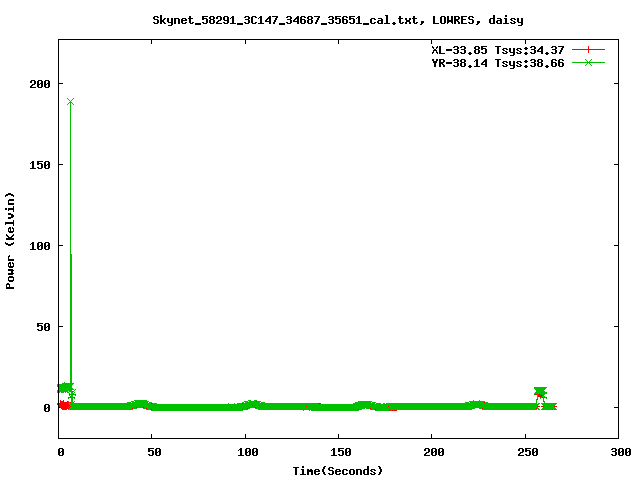Click x-axis tick label 150

pos(341,452)
